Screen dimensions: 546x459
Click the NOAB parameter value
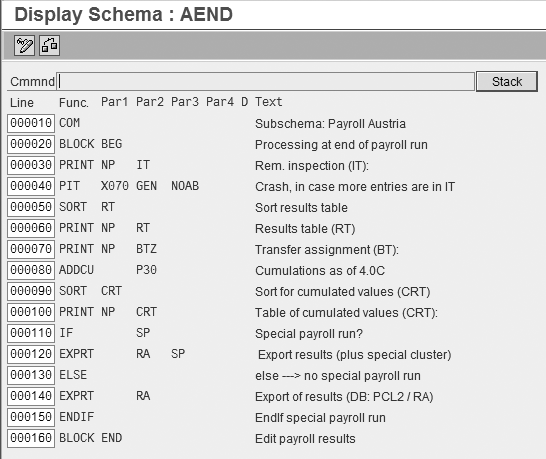(185, 186)
